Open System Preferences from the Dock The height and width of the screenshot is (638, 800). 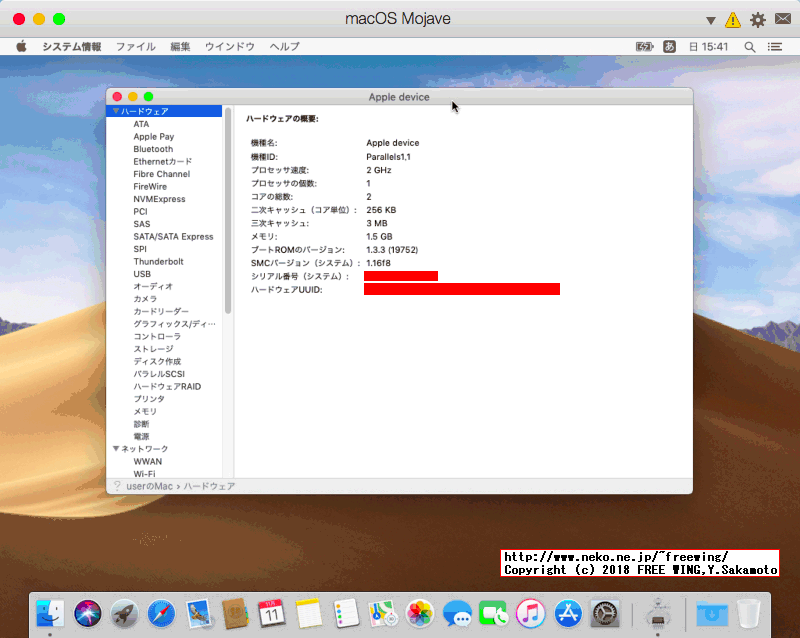(604, 613)
